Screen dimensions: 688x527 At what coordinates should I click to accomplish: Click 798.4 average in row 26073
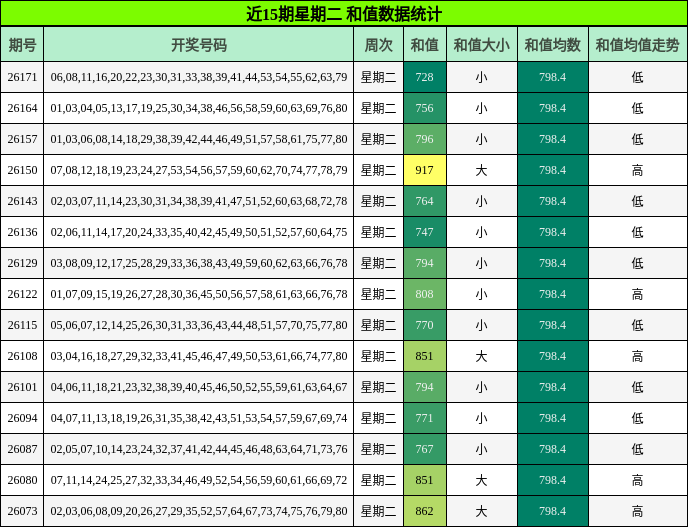pyautogui.click(x=552, y=511)
